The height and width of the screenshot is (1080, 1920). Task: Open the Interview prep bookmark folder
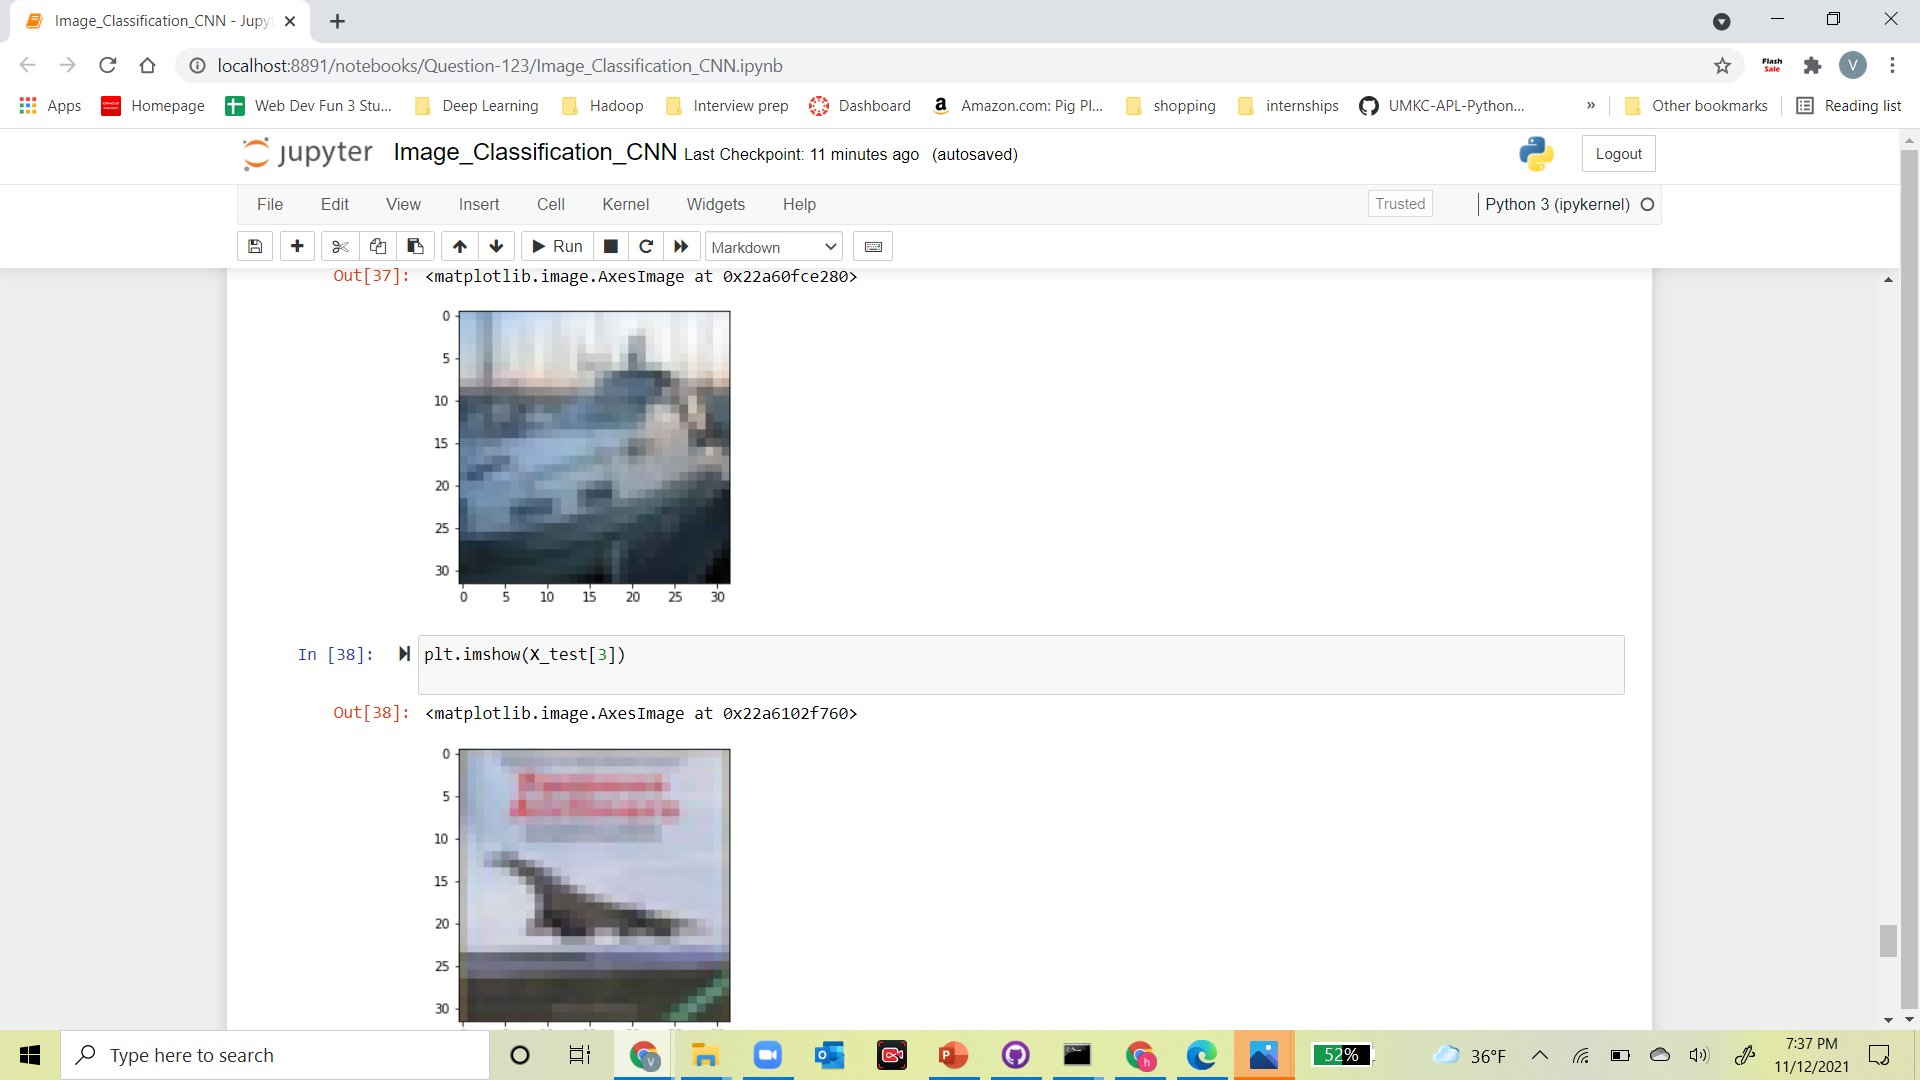(x=727, y=106)
